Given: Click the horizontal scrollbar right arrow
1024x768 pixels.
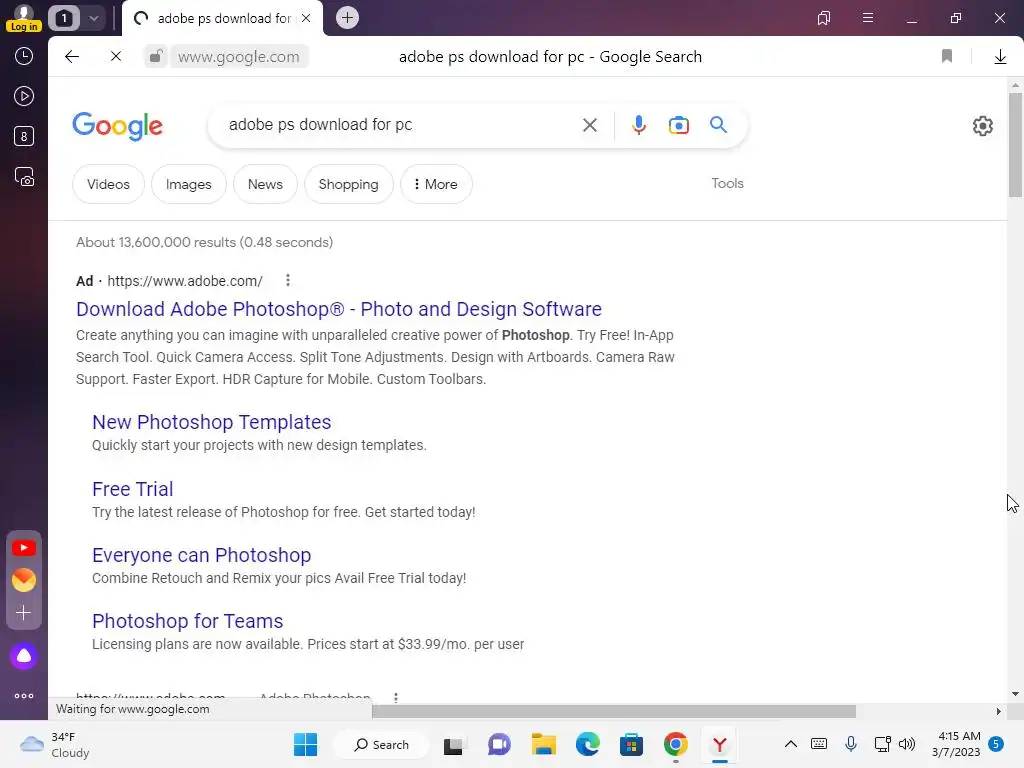Looking at the screenshot, I should (x=998, y=711).
